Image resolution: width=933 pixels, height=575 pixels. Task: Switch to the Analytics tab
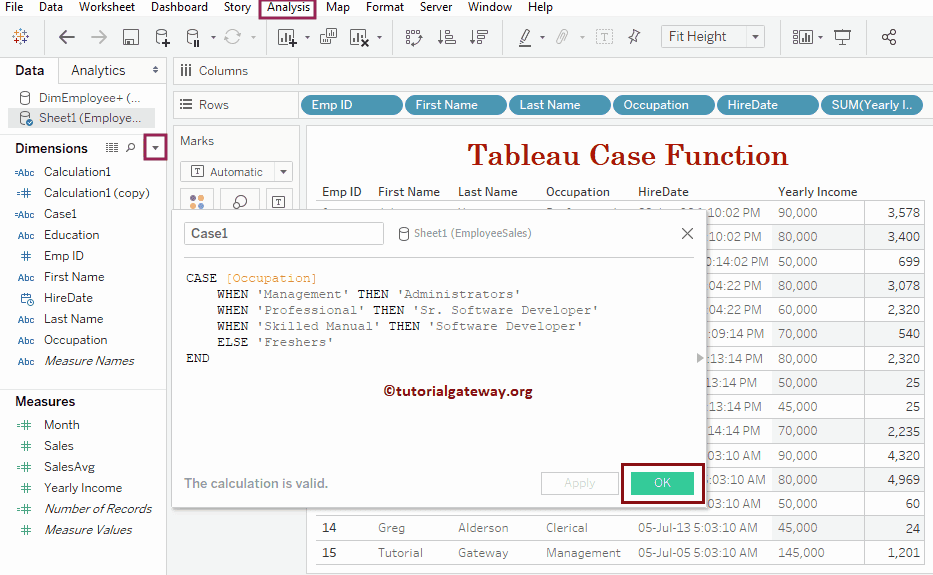click(x=98, y=70)
